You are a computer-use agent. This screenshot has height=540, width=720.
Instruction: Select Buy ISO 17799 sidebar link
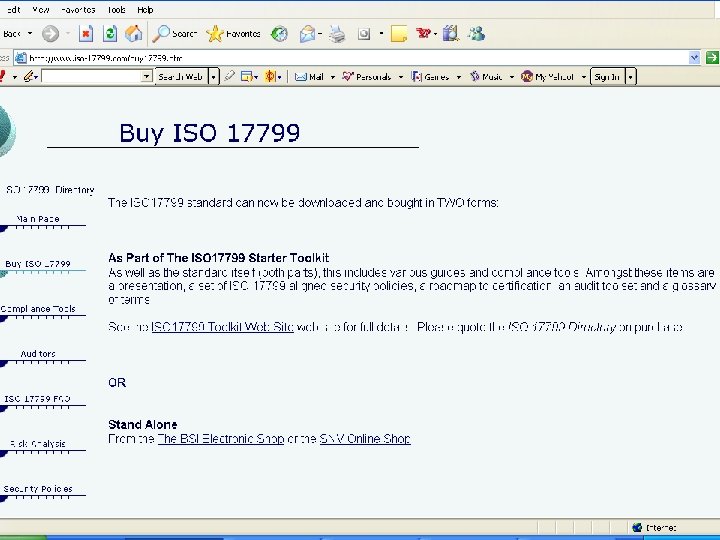point(38,264)
